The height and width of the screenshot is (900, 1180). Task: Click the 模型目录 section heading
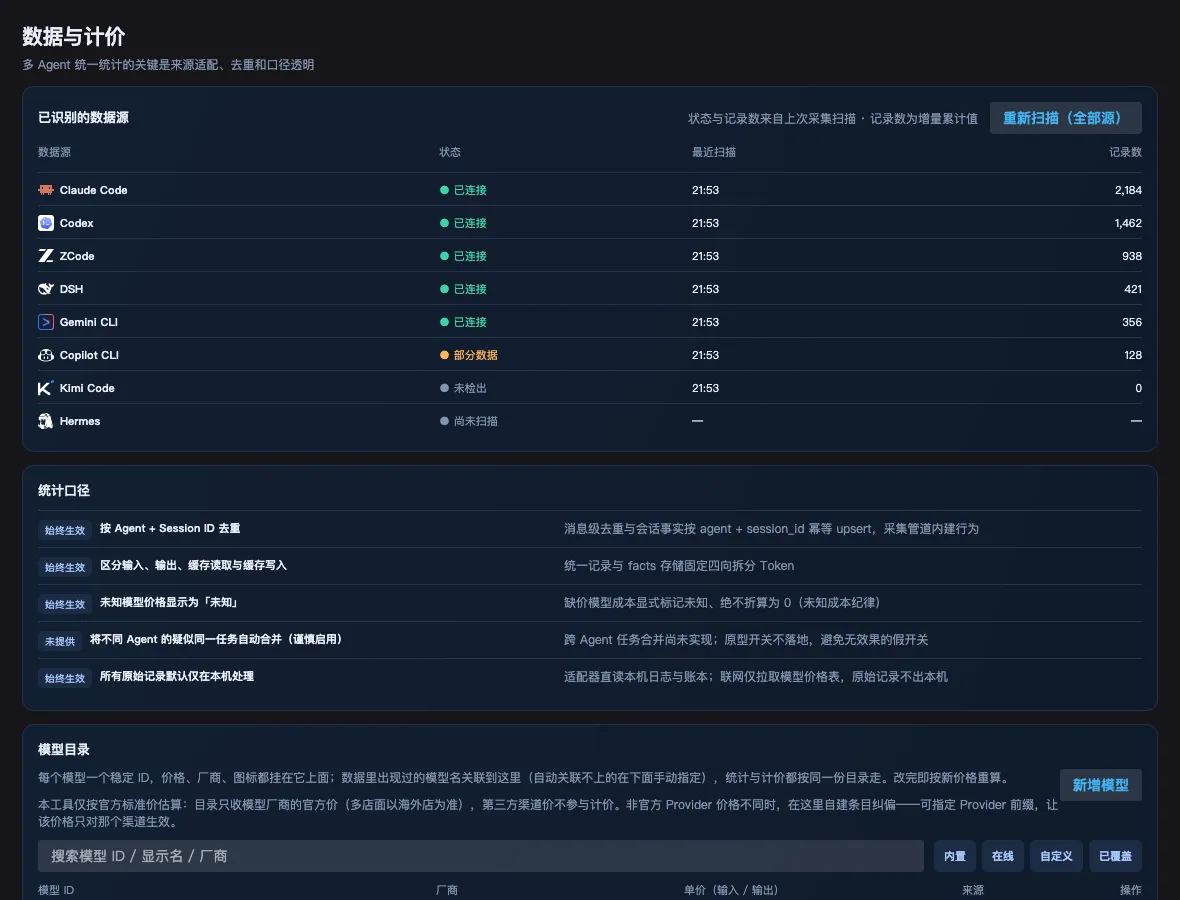coord(64,749)
